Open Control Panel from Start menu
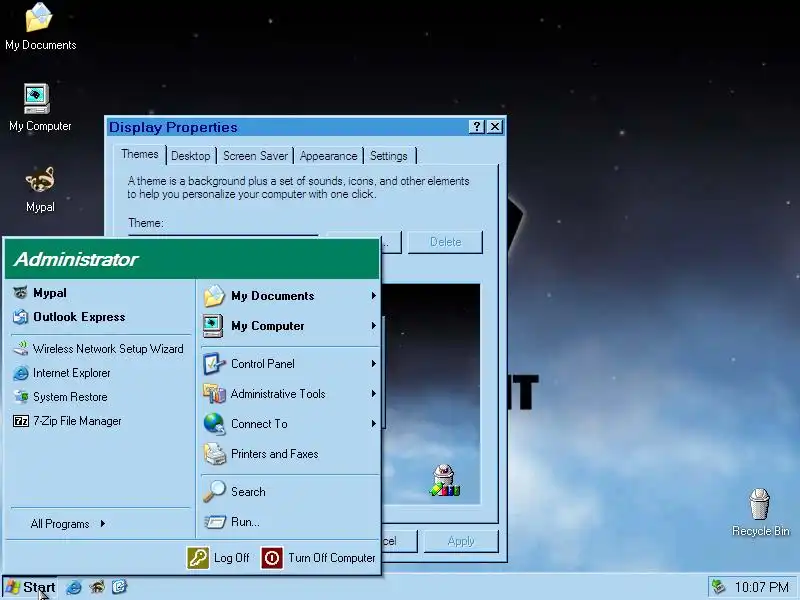The image size is (800, 600). (289, 364)
